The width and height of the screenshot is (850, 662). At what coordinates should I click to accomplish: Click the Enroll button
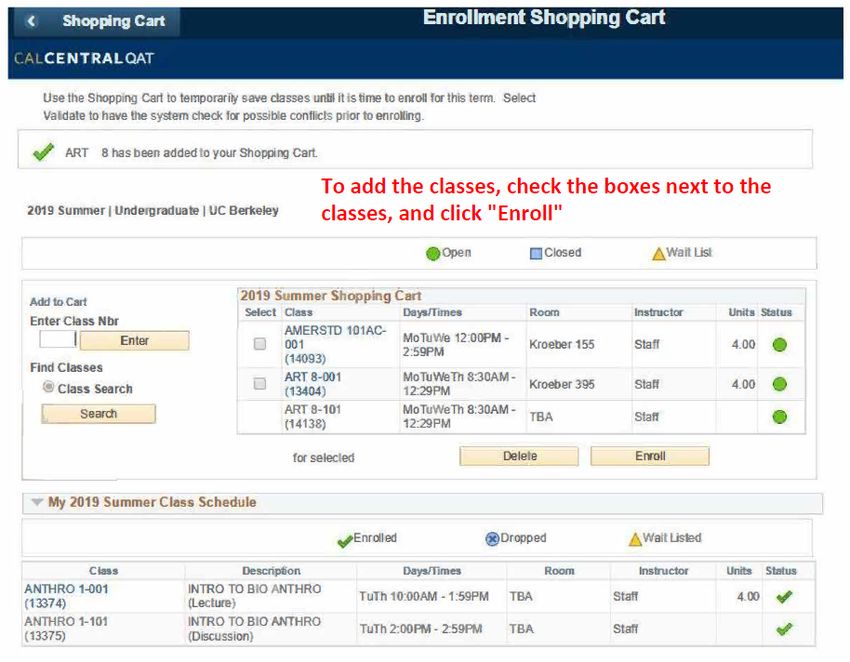pyautogui.click(x=650, y=456)
